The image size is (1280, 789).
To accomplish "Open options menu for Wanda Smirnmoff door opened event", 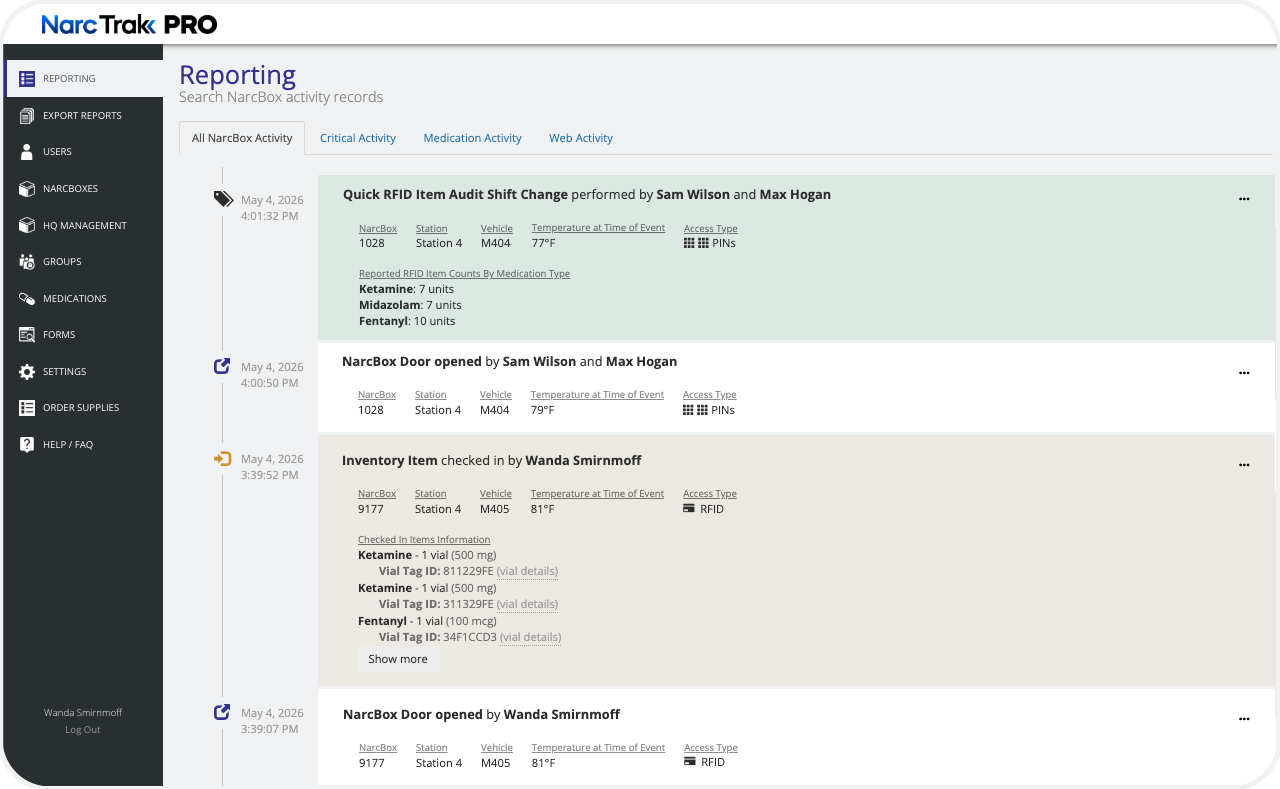I will coord(1244,719).
